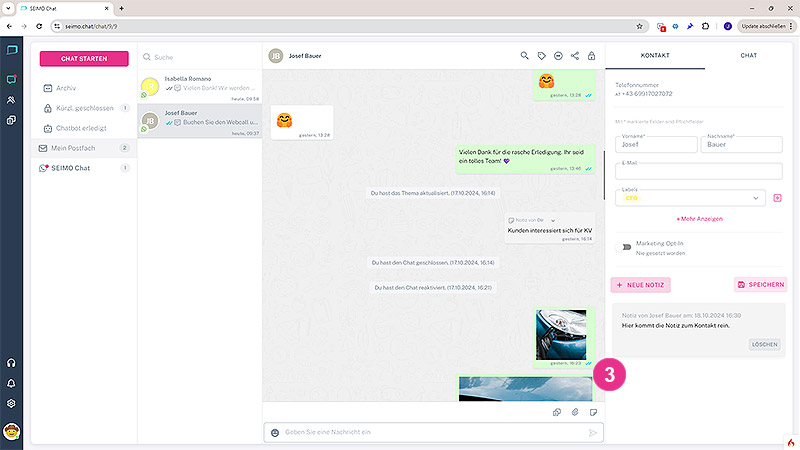800x450 pixels.
Task: Toggle the Marketing Opt-In switch
Action: click(626, 246)
